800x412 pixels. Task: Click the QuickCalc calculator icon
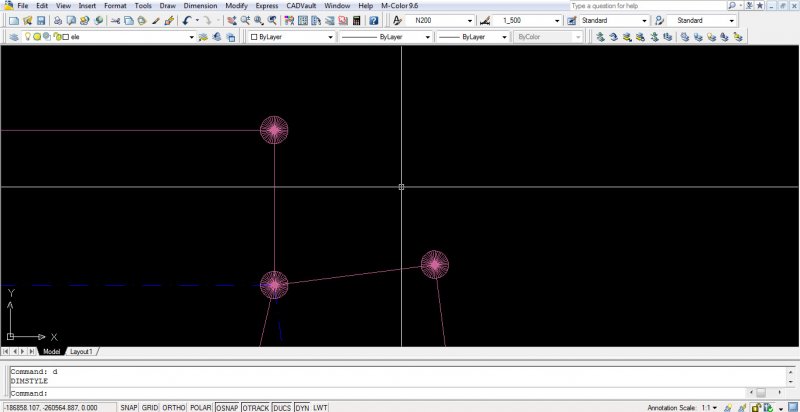click(356, 20)
